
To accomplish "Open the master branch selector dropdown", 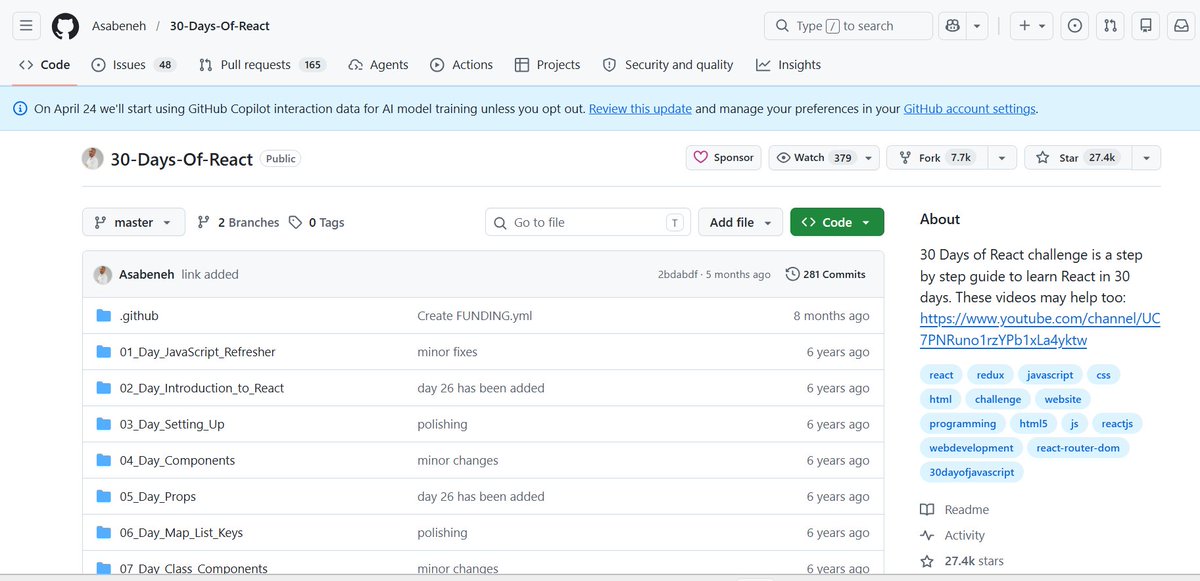I will point(133,222).
